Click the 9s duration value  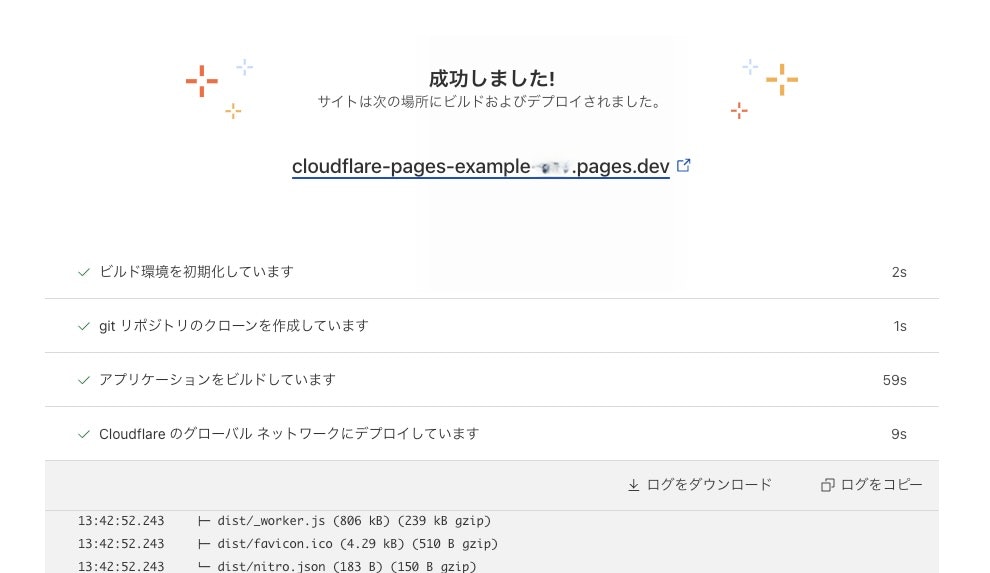pyautogui.click(x=899, y=435)
